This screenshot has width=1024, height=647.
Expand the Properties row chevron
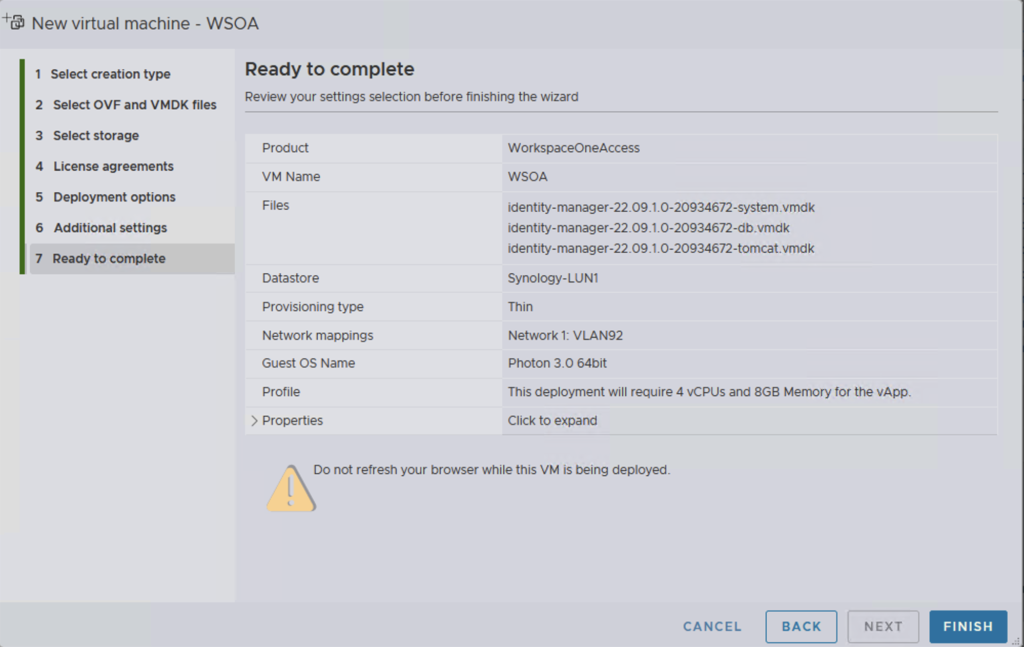point(253,421)
